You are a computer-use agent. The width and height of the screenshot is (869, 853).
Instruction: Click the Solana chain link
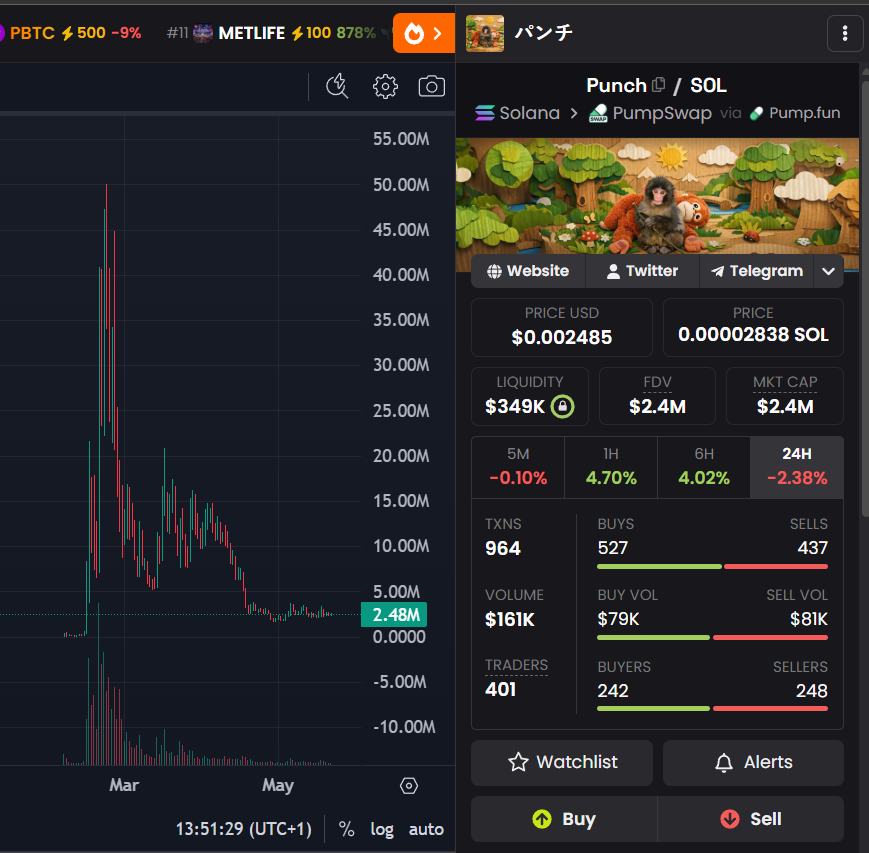coord(518,113)
